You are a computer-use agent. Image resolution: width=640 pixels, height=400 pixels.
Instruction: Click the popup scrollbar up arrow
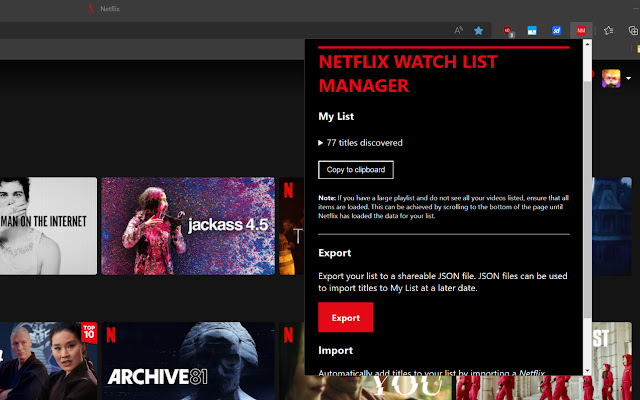coord(587,46)
